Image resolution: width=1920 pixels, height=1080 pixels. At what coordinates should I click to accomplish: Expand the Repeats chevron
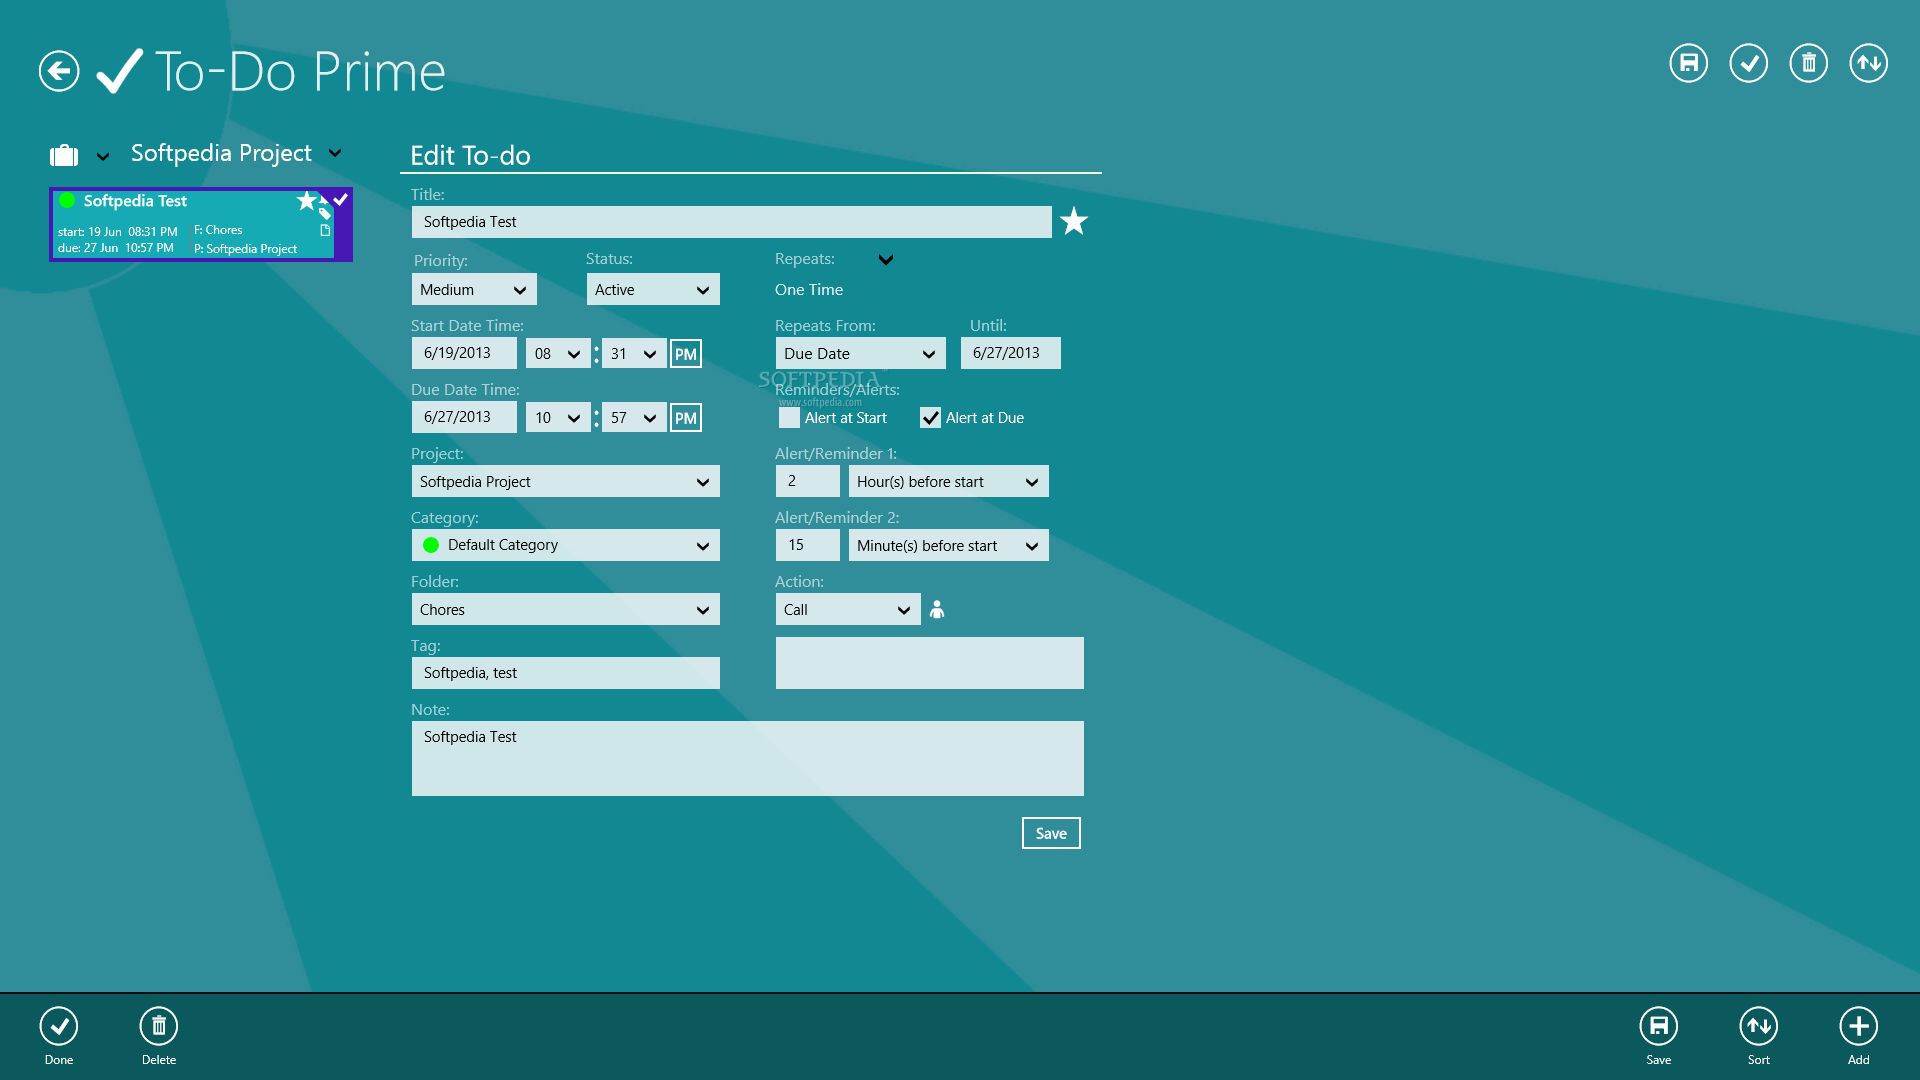[886, 260]
